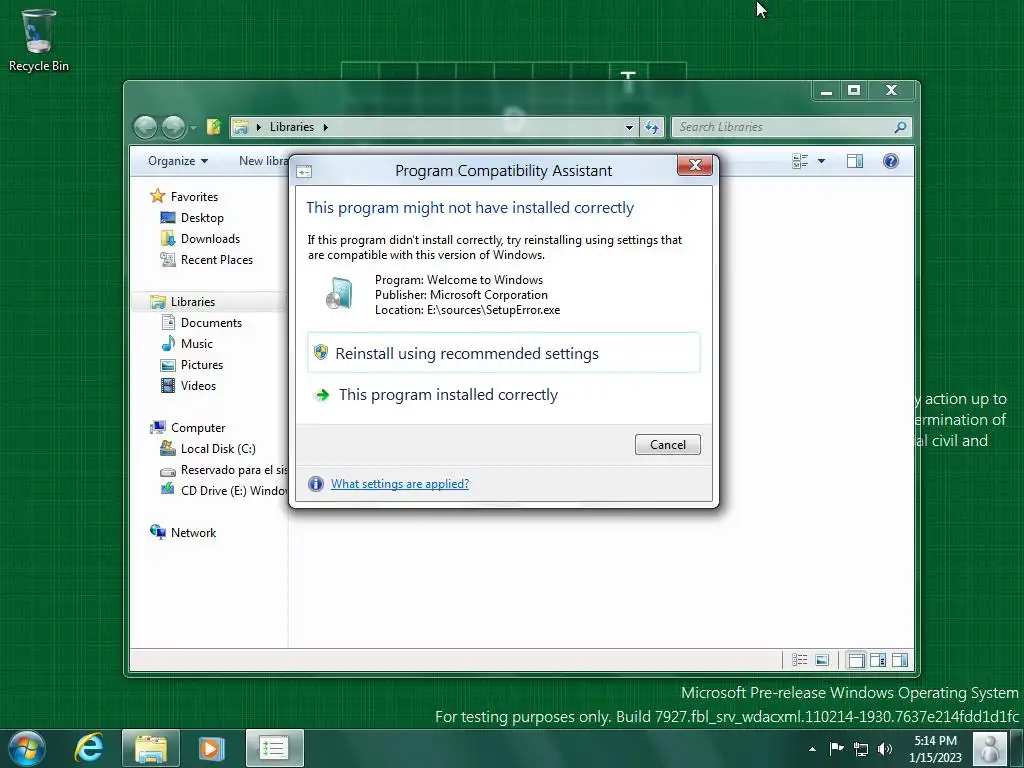
Task: Start search with the magnifier icon
Action: [x=900, y=127]
